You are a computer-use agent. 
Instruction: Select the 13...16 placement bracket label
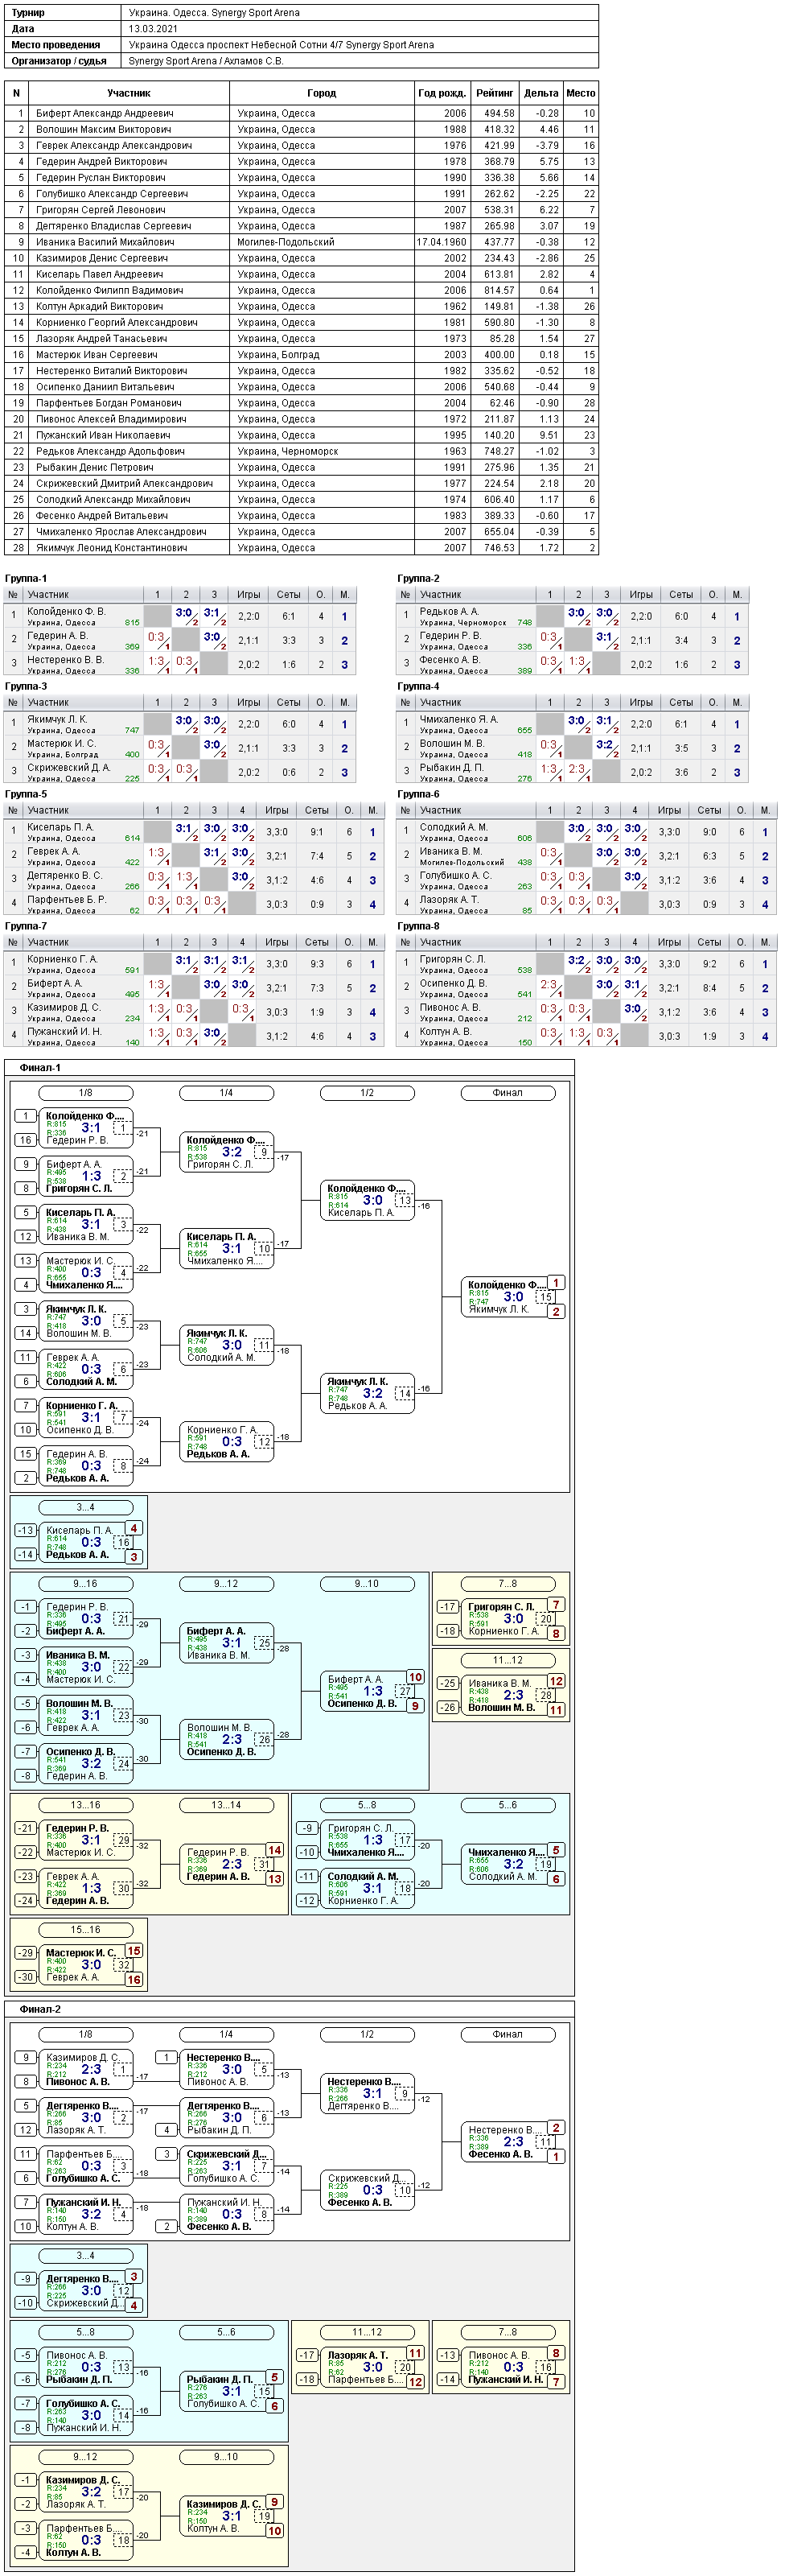86,1805
